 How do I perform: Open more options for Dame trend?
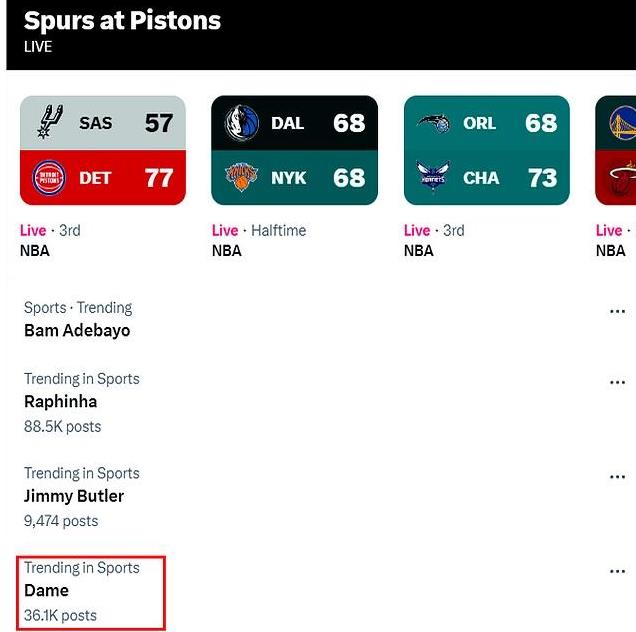(617, 572)
